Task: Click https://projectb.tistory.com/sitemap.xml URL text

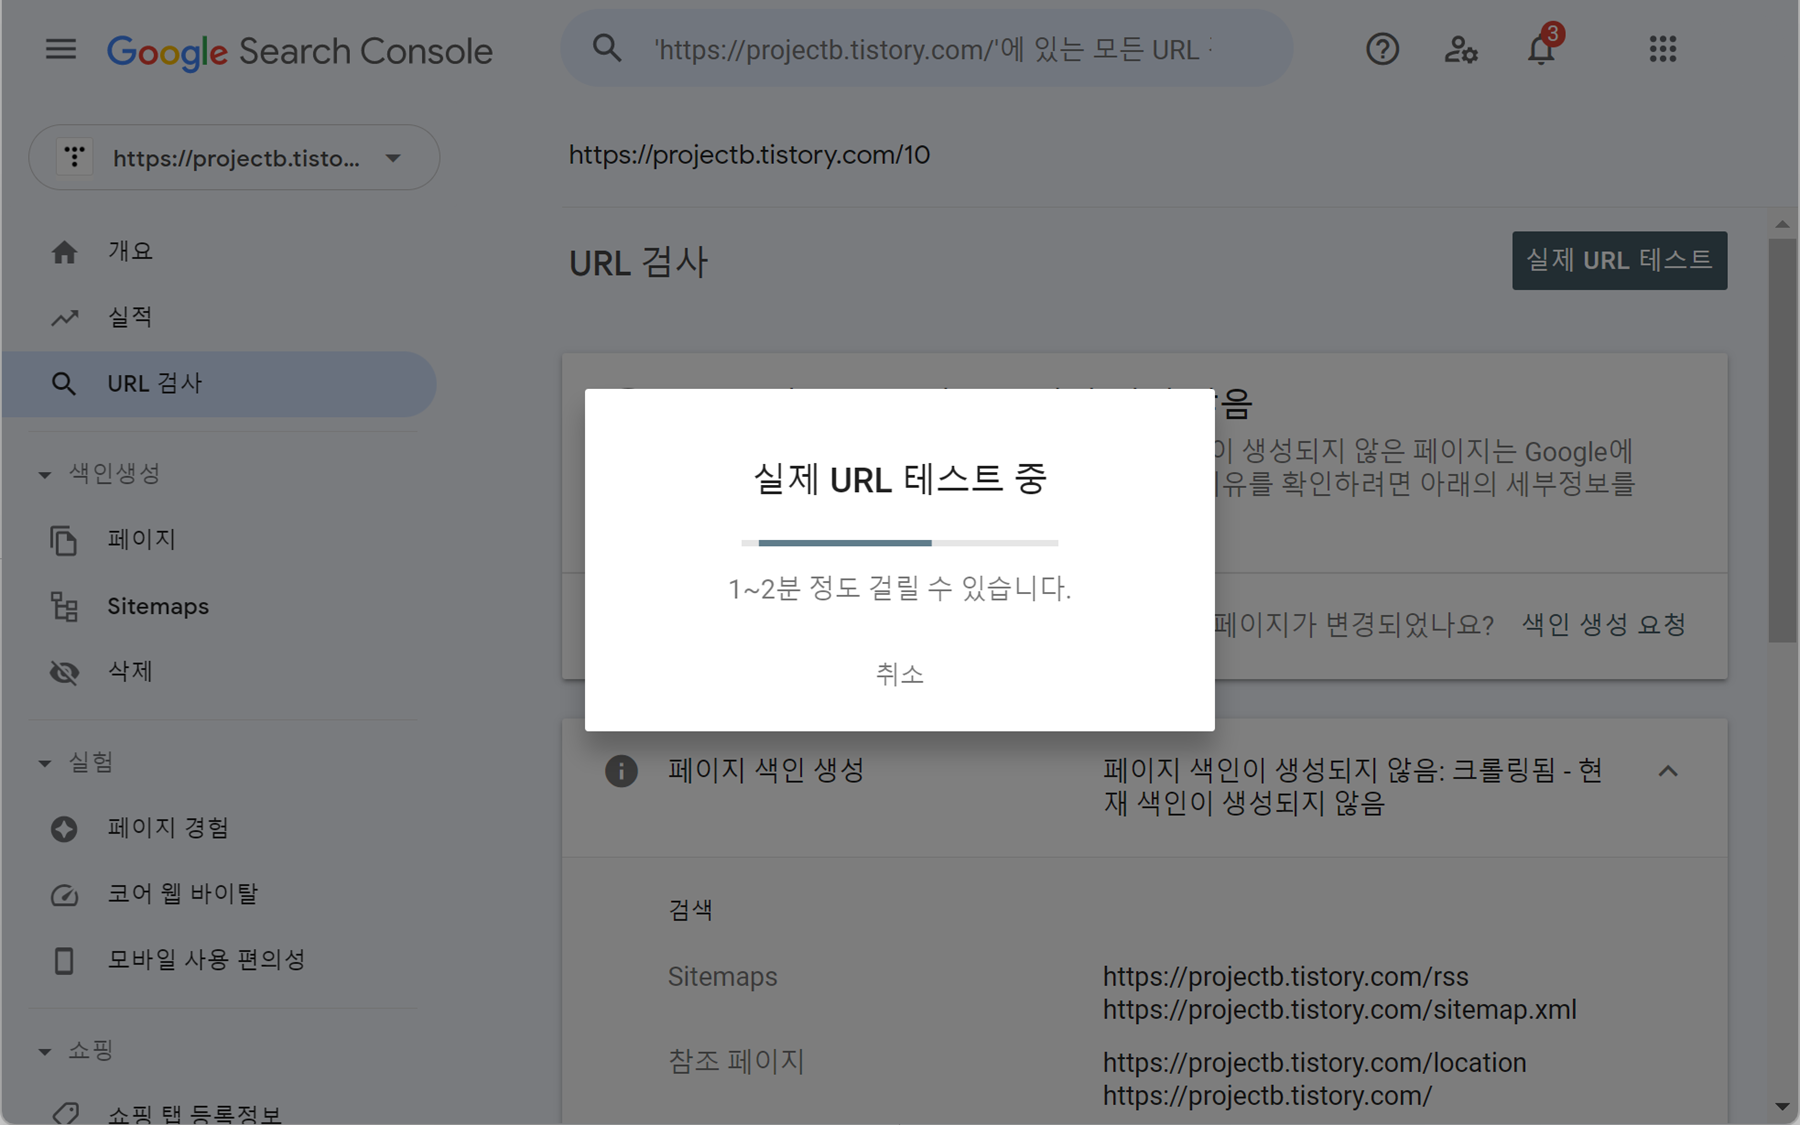Action: click(1340, 1010)
